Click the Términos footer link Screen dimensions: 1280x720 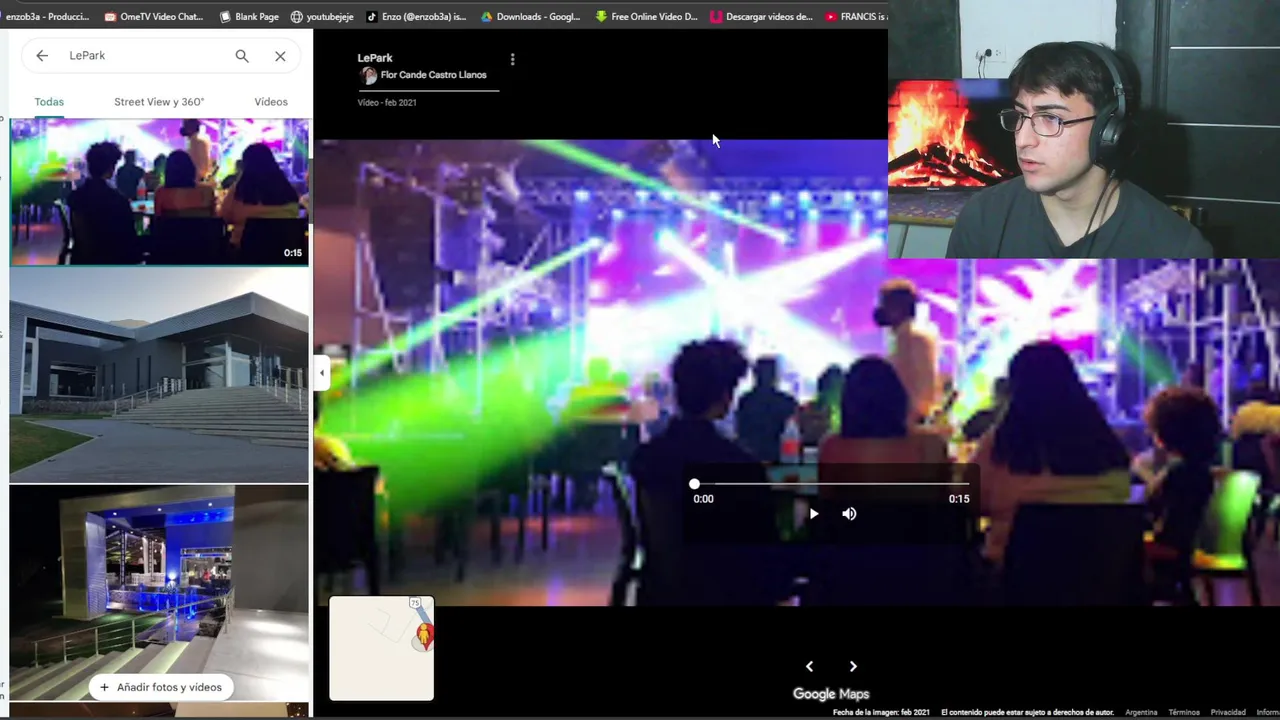point(1184,713)
